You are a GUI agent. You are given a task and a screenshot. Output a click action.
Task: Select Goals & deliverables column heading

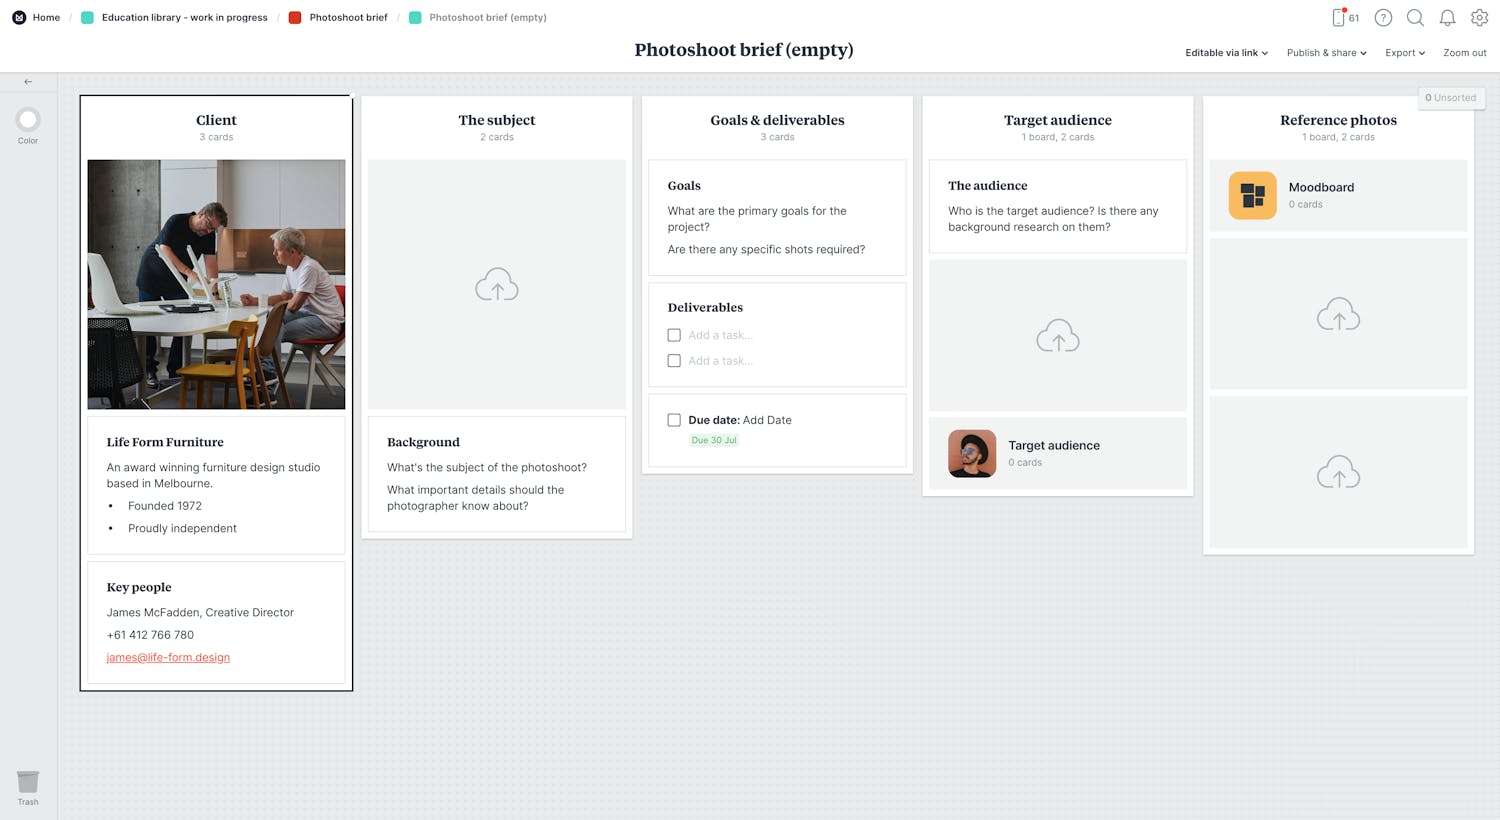click(777, 120)
